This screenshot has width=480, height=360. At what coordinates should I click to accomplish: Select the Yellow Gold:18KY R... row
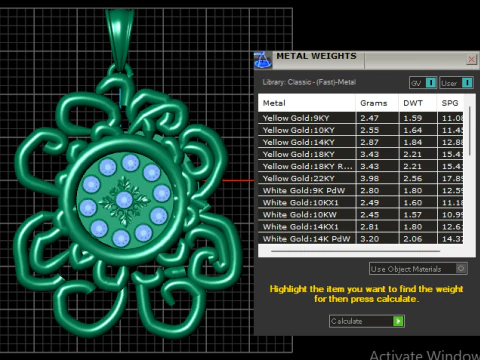tap(361, 166)
